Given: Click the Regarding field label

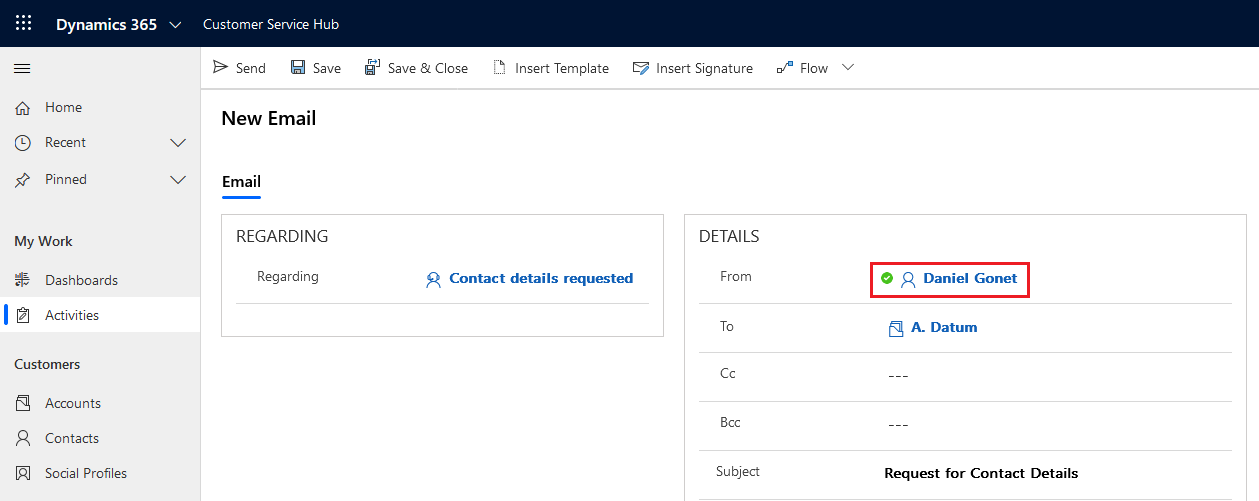Looking at the screenshot, I should coord(288,276).
